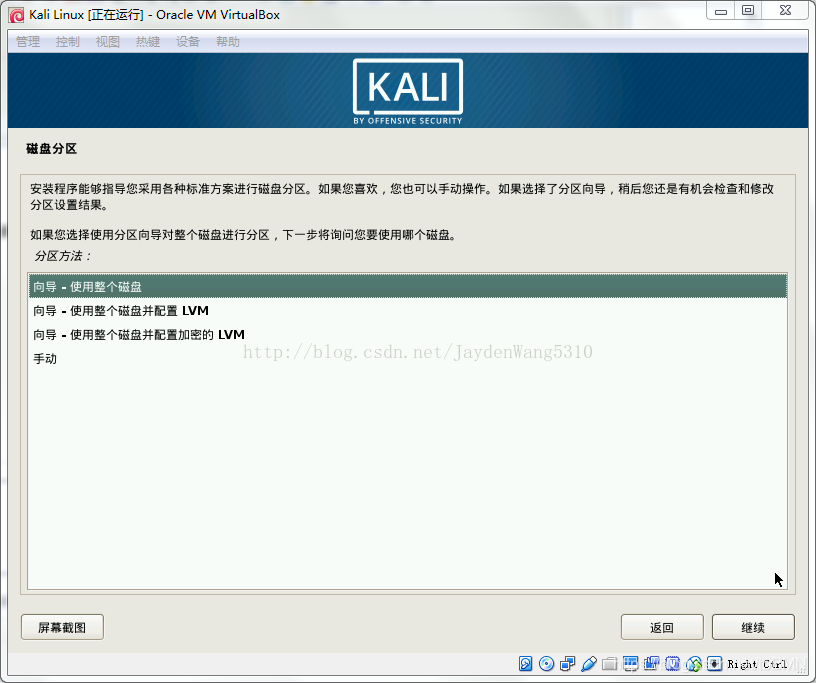Image resolution: width=816 pixels, height=683 pixels.
Task: Minimize the VirtualBox window
Action: [721, 11]
